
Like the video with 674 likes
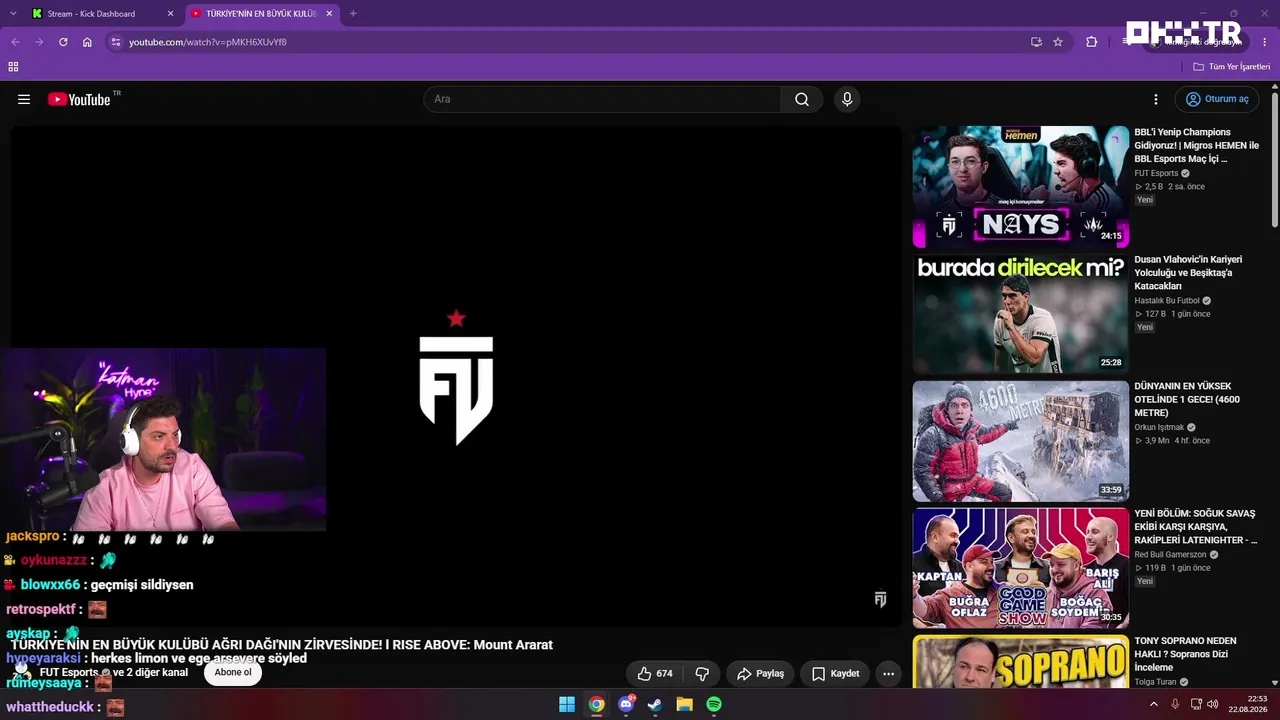coord(656,674)
